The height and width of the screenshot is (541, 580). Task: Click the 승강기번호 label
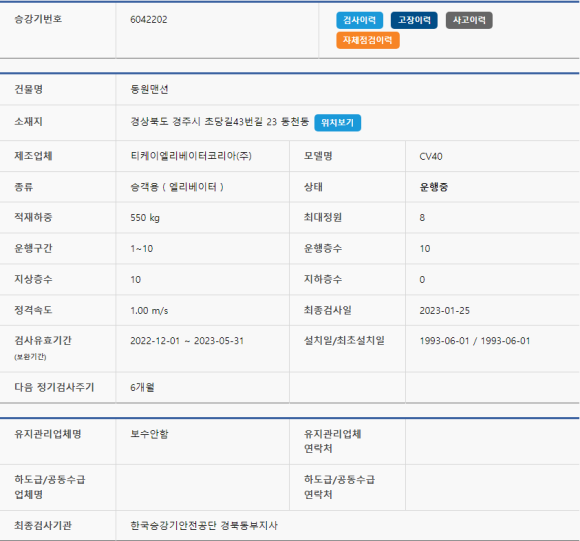[38, 19]
